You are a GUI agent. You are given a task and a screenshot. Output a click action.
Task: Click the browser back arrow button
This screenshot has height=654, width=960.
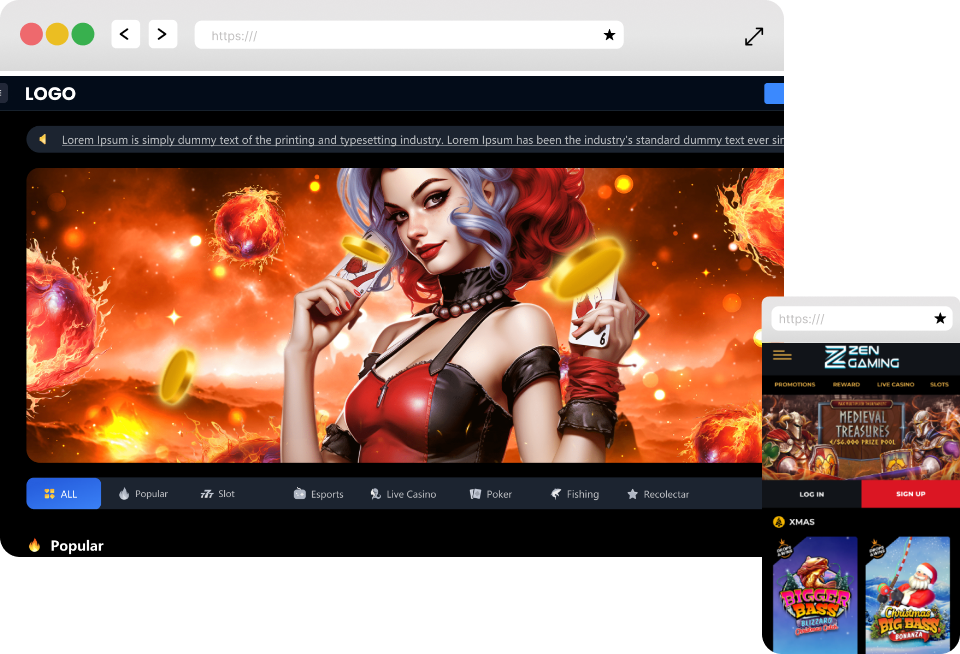coord(125,34)
